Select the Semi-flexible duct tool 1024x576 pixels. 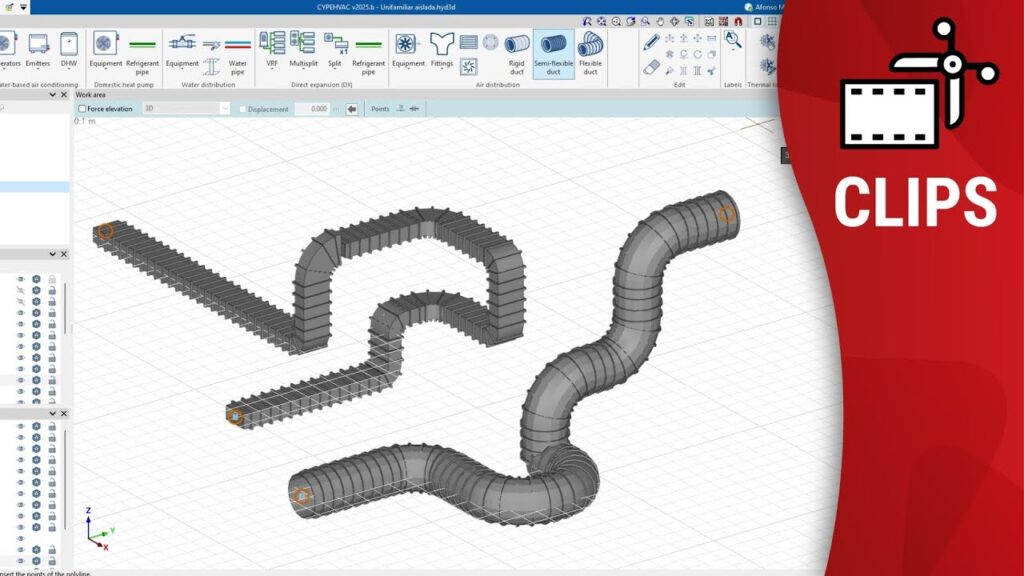point(553,52)
